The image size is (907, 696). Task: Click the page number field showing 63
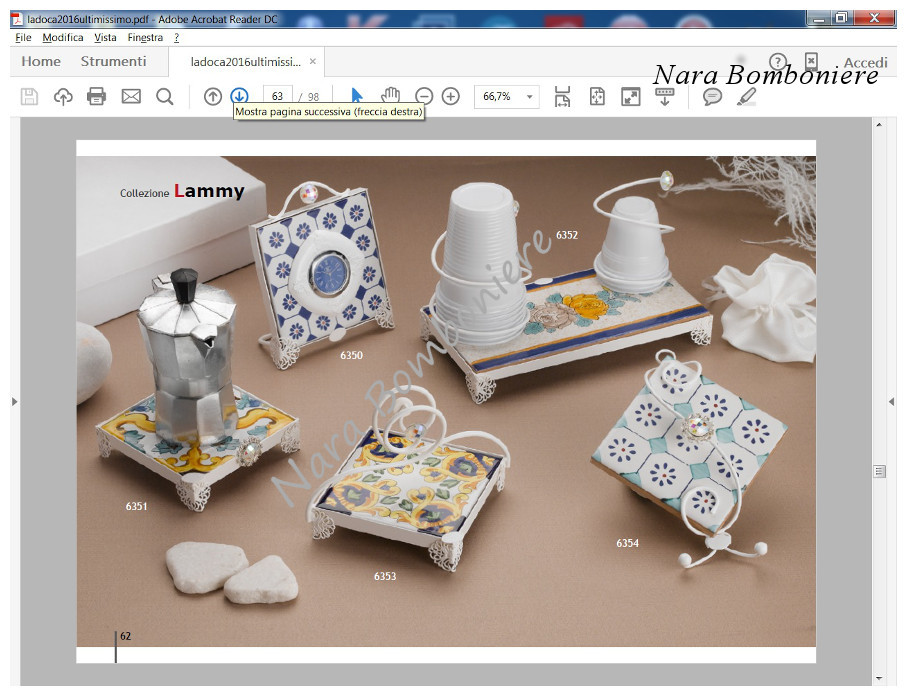coord(277,97)
